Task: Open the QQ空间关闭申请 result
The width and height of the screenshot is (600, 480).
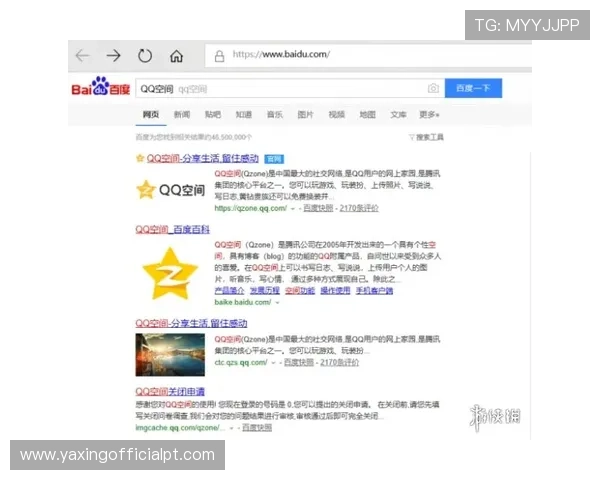Action: (170, 391)
